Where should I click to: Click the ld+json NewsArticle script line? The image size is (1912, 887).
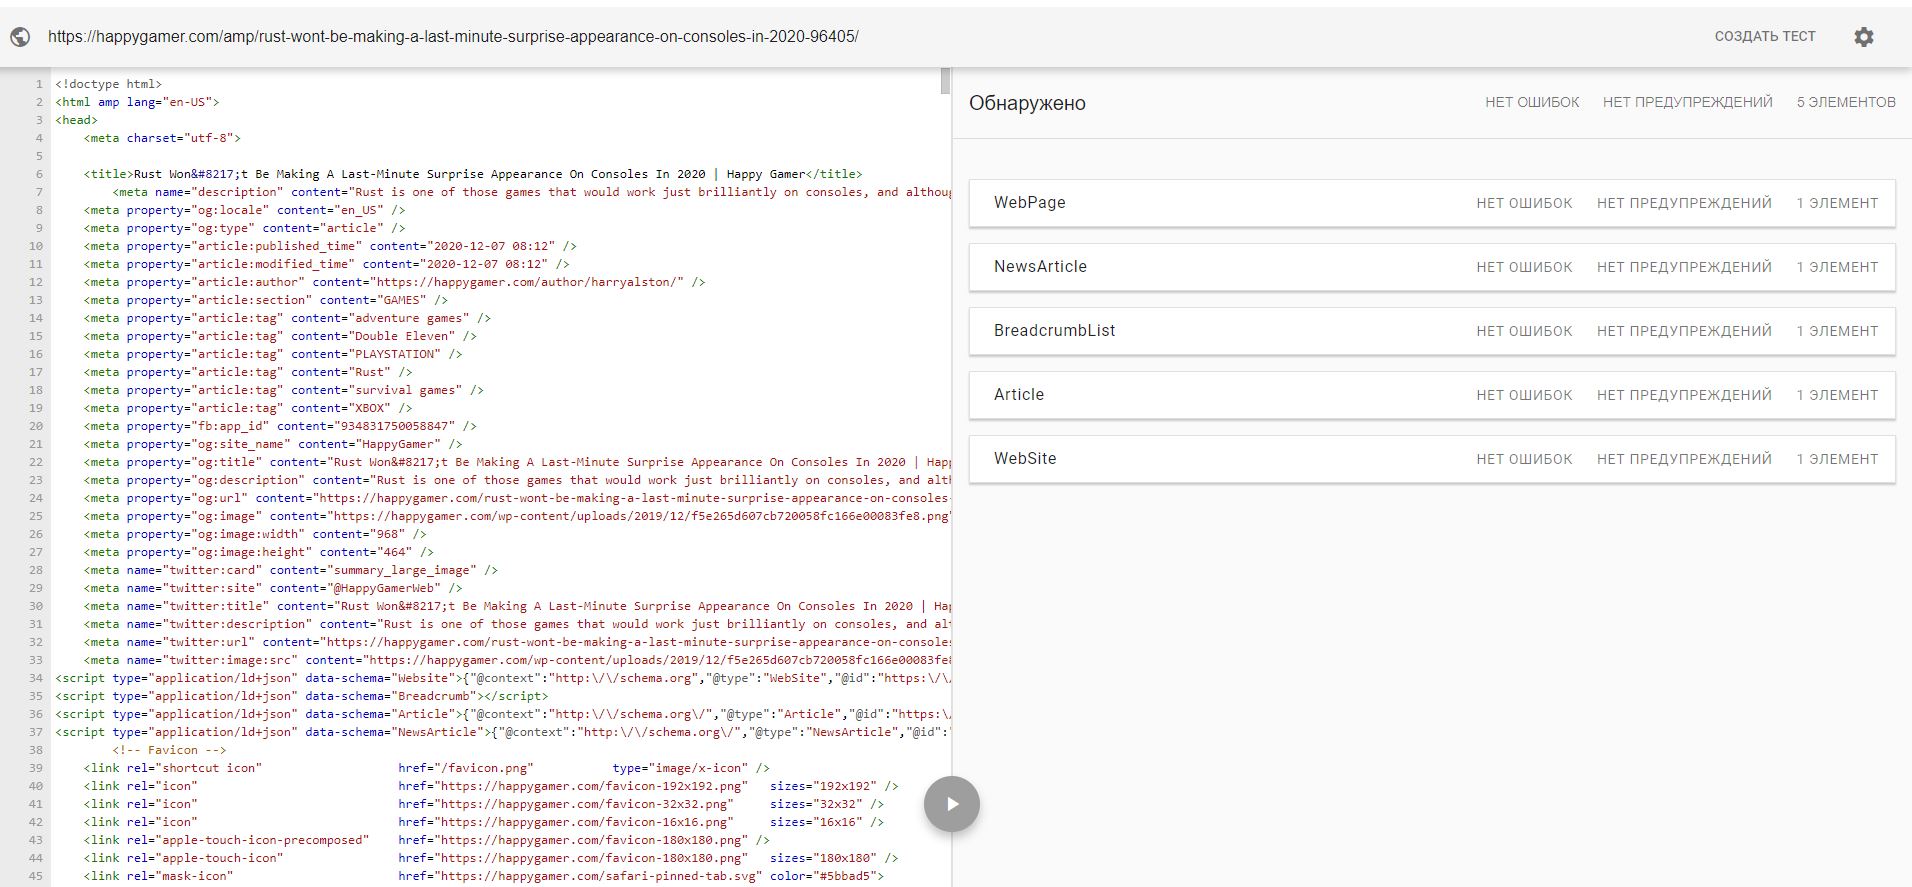[x=502, y=732]
